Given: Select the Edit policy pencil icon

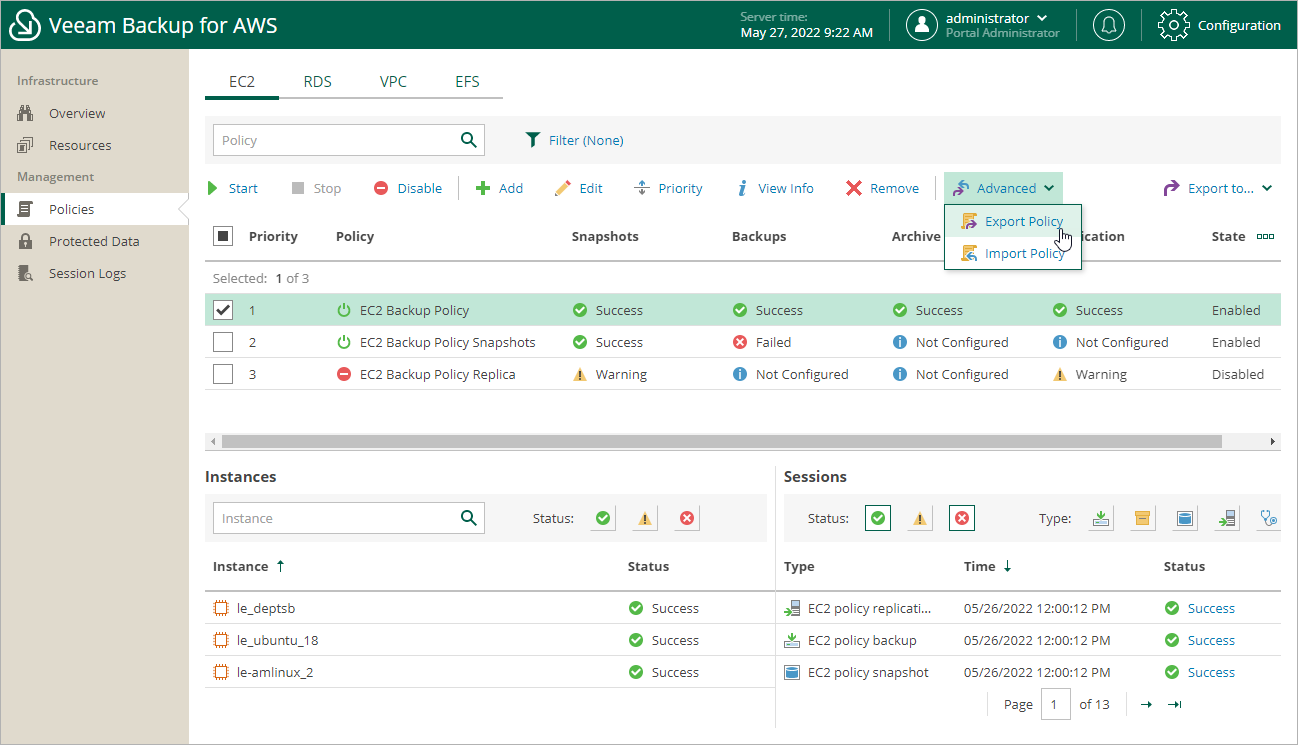Looking at the screenshot, I should (579, 188).
